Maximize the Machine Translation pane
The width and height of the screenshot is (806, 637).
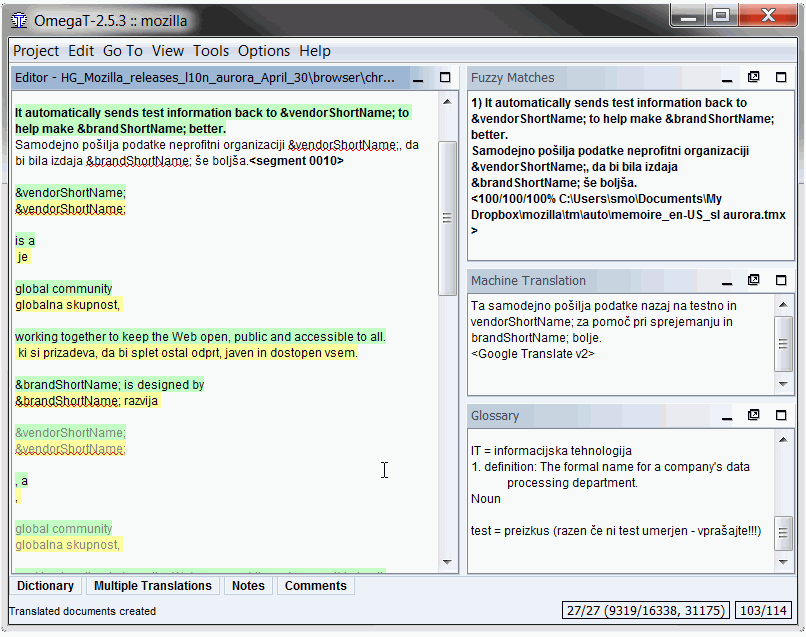781,281
